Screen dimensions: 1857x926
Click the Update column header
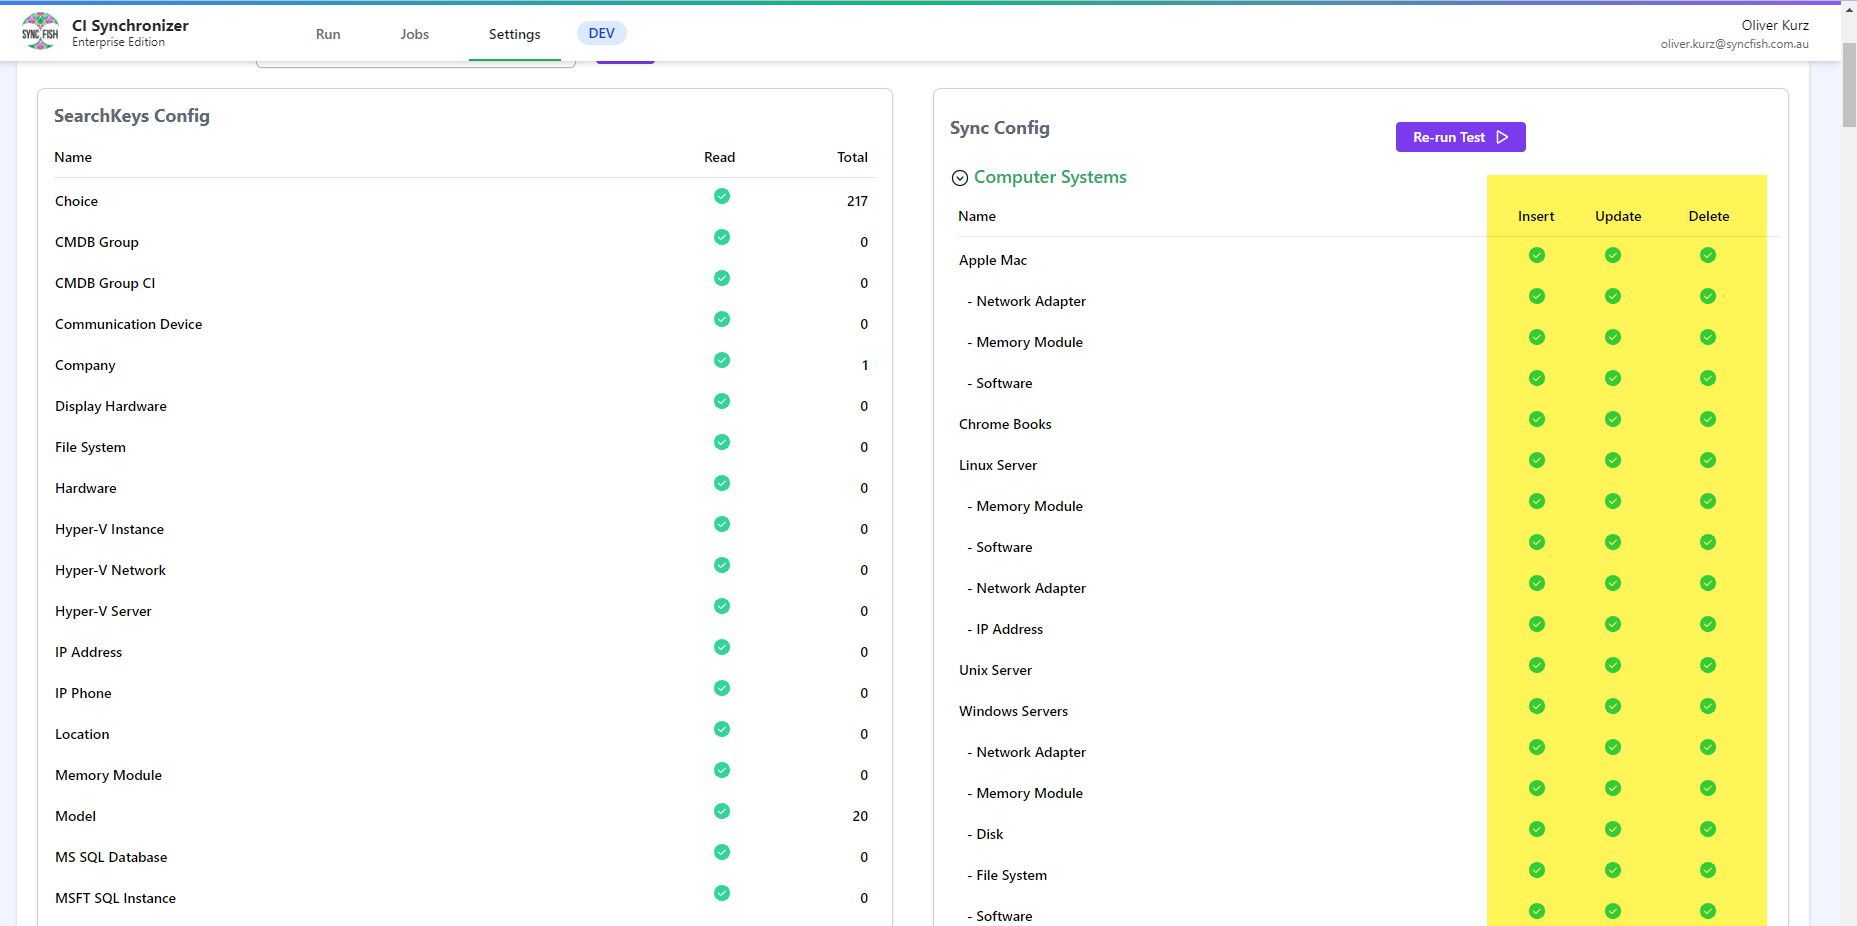[1618, 216]
